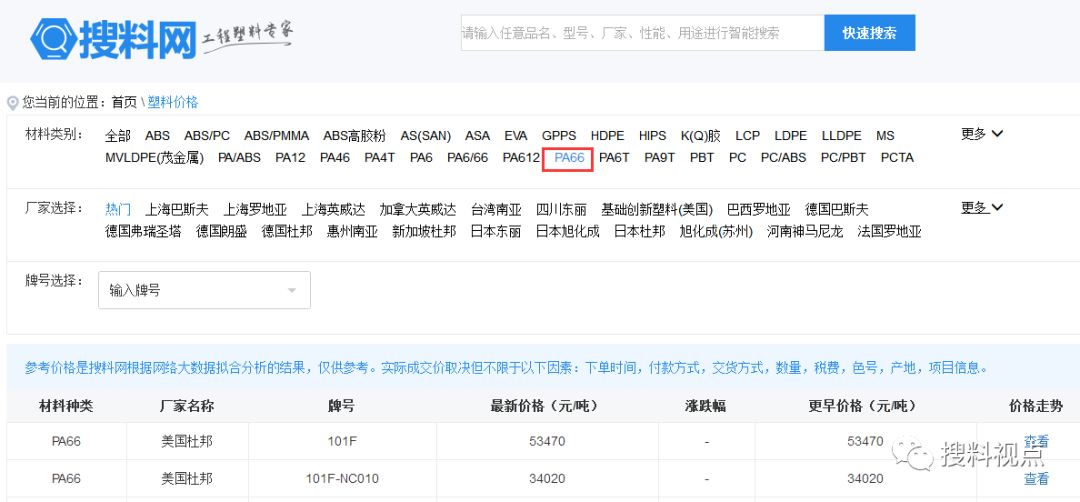This screenshot has width=1080, height=502.
Task: Select material category PA6
Action: (421, 158)
